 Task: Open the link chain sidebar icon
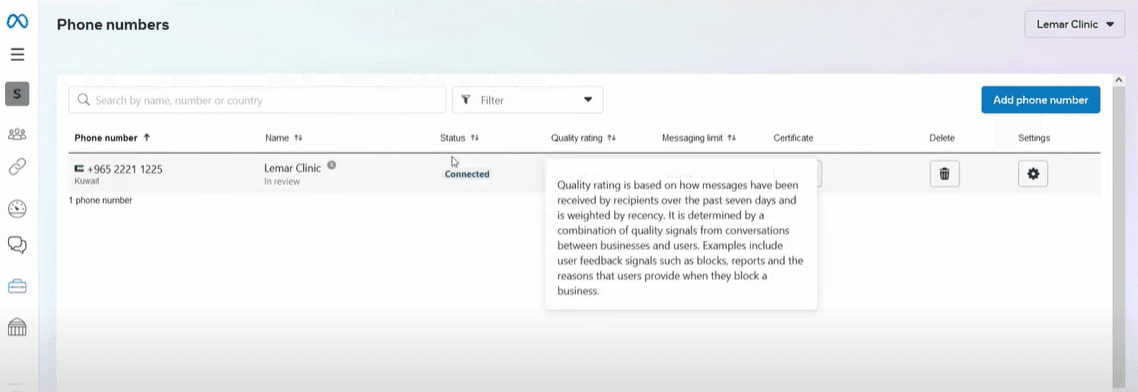(17, 168)
